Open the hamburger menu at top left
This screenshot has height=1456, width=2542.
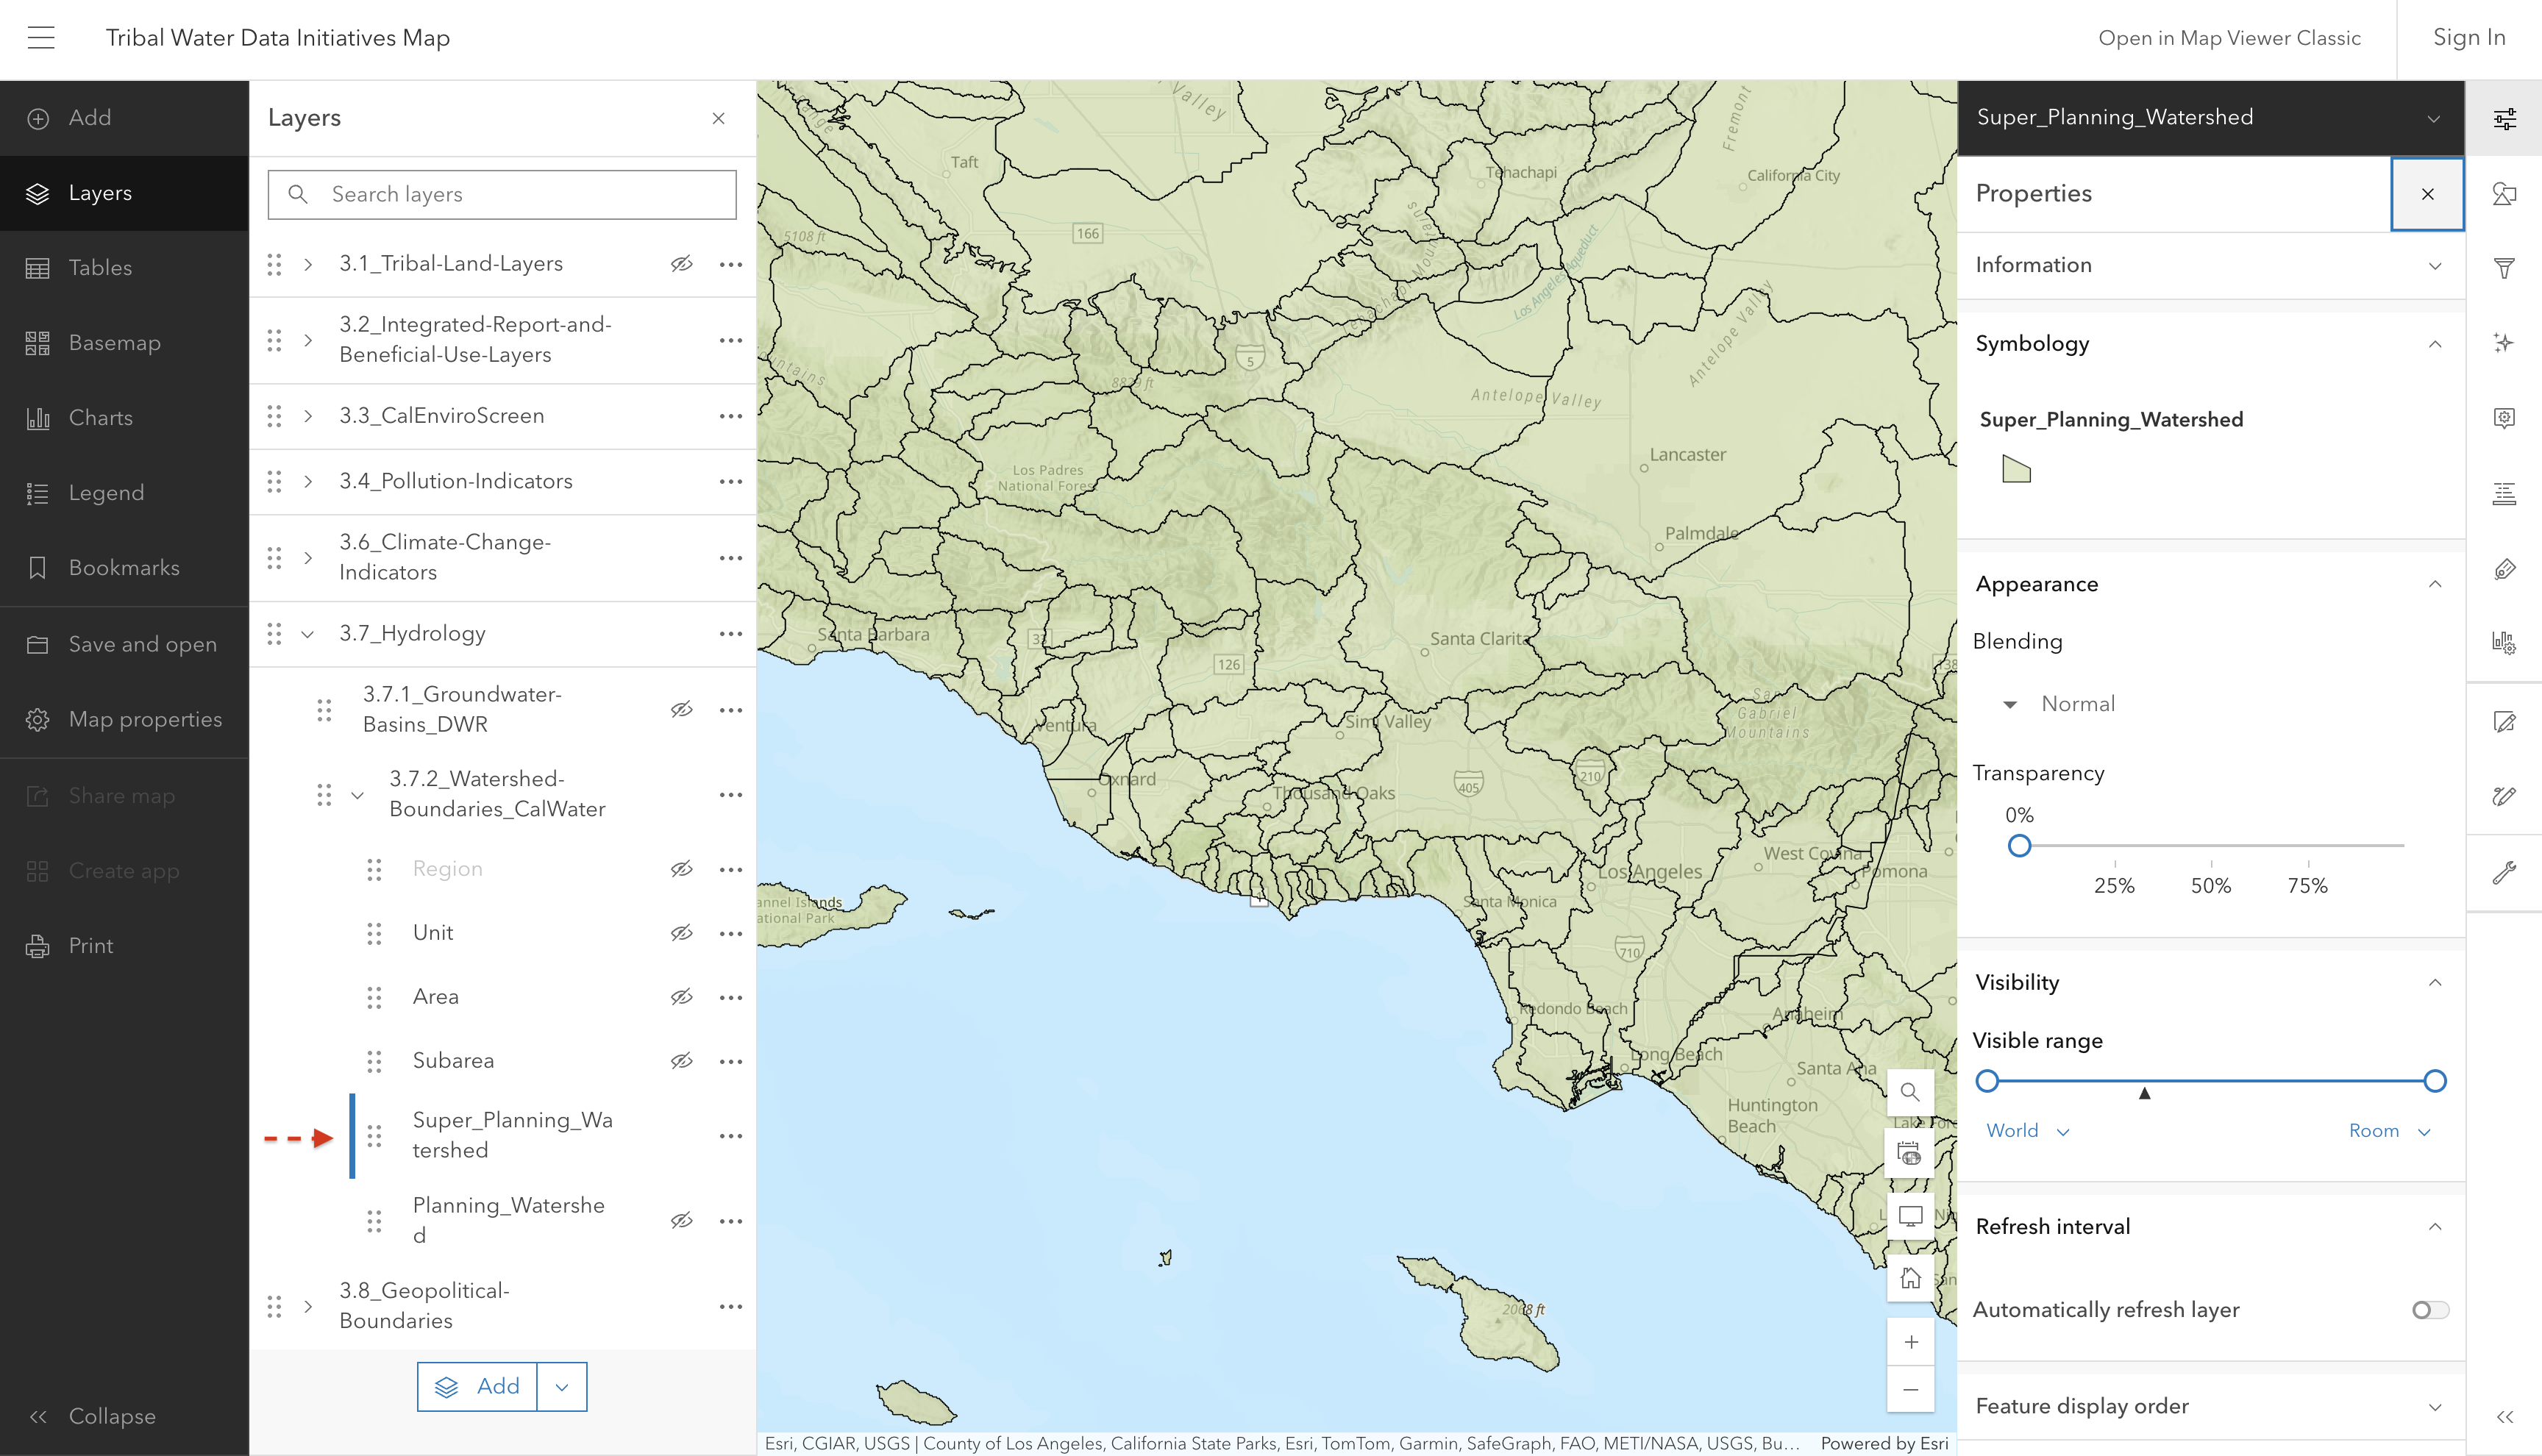[41, 38]
